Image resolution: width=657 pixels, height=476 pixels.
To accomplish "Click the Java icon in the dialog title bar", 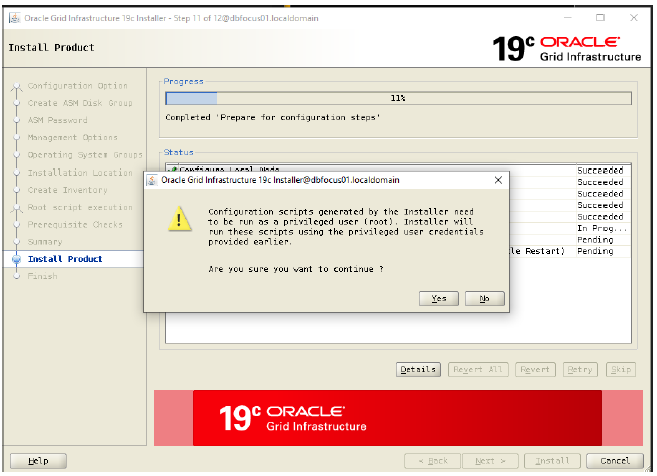I will pos(152,180).
